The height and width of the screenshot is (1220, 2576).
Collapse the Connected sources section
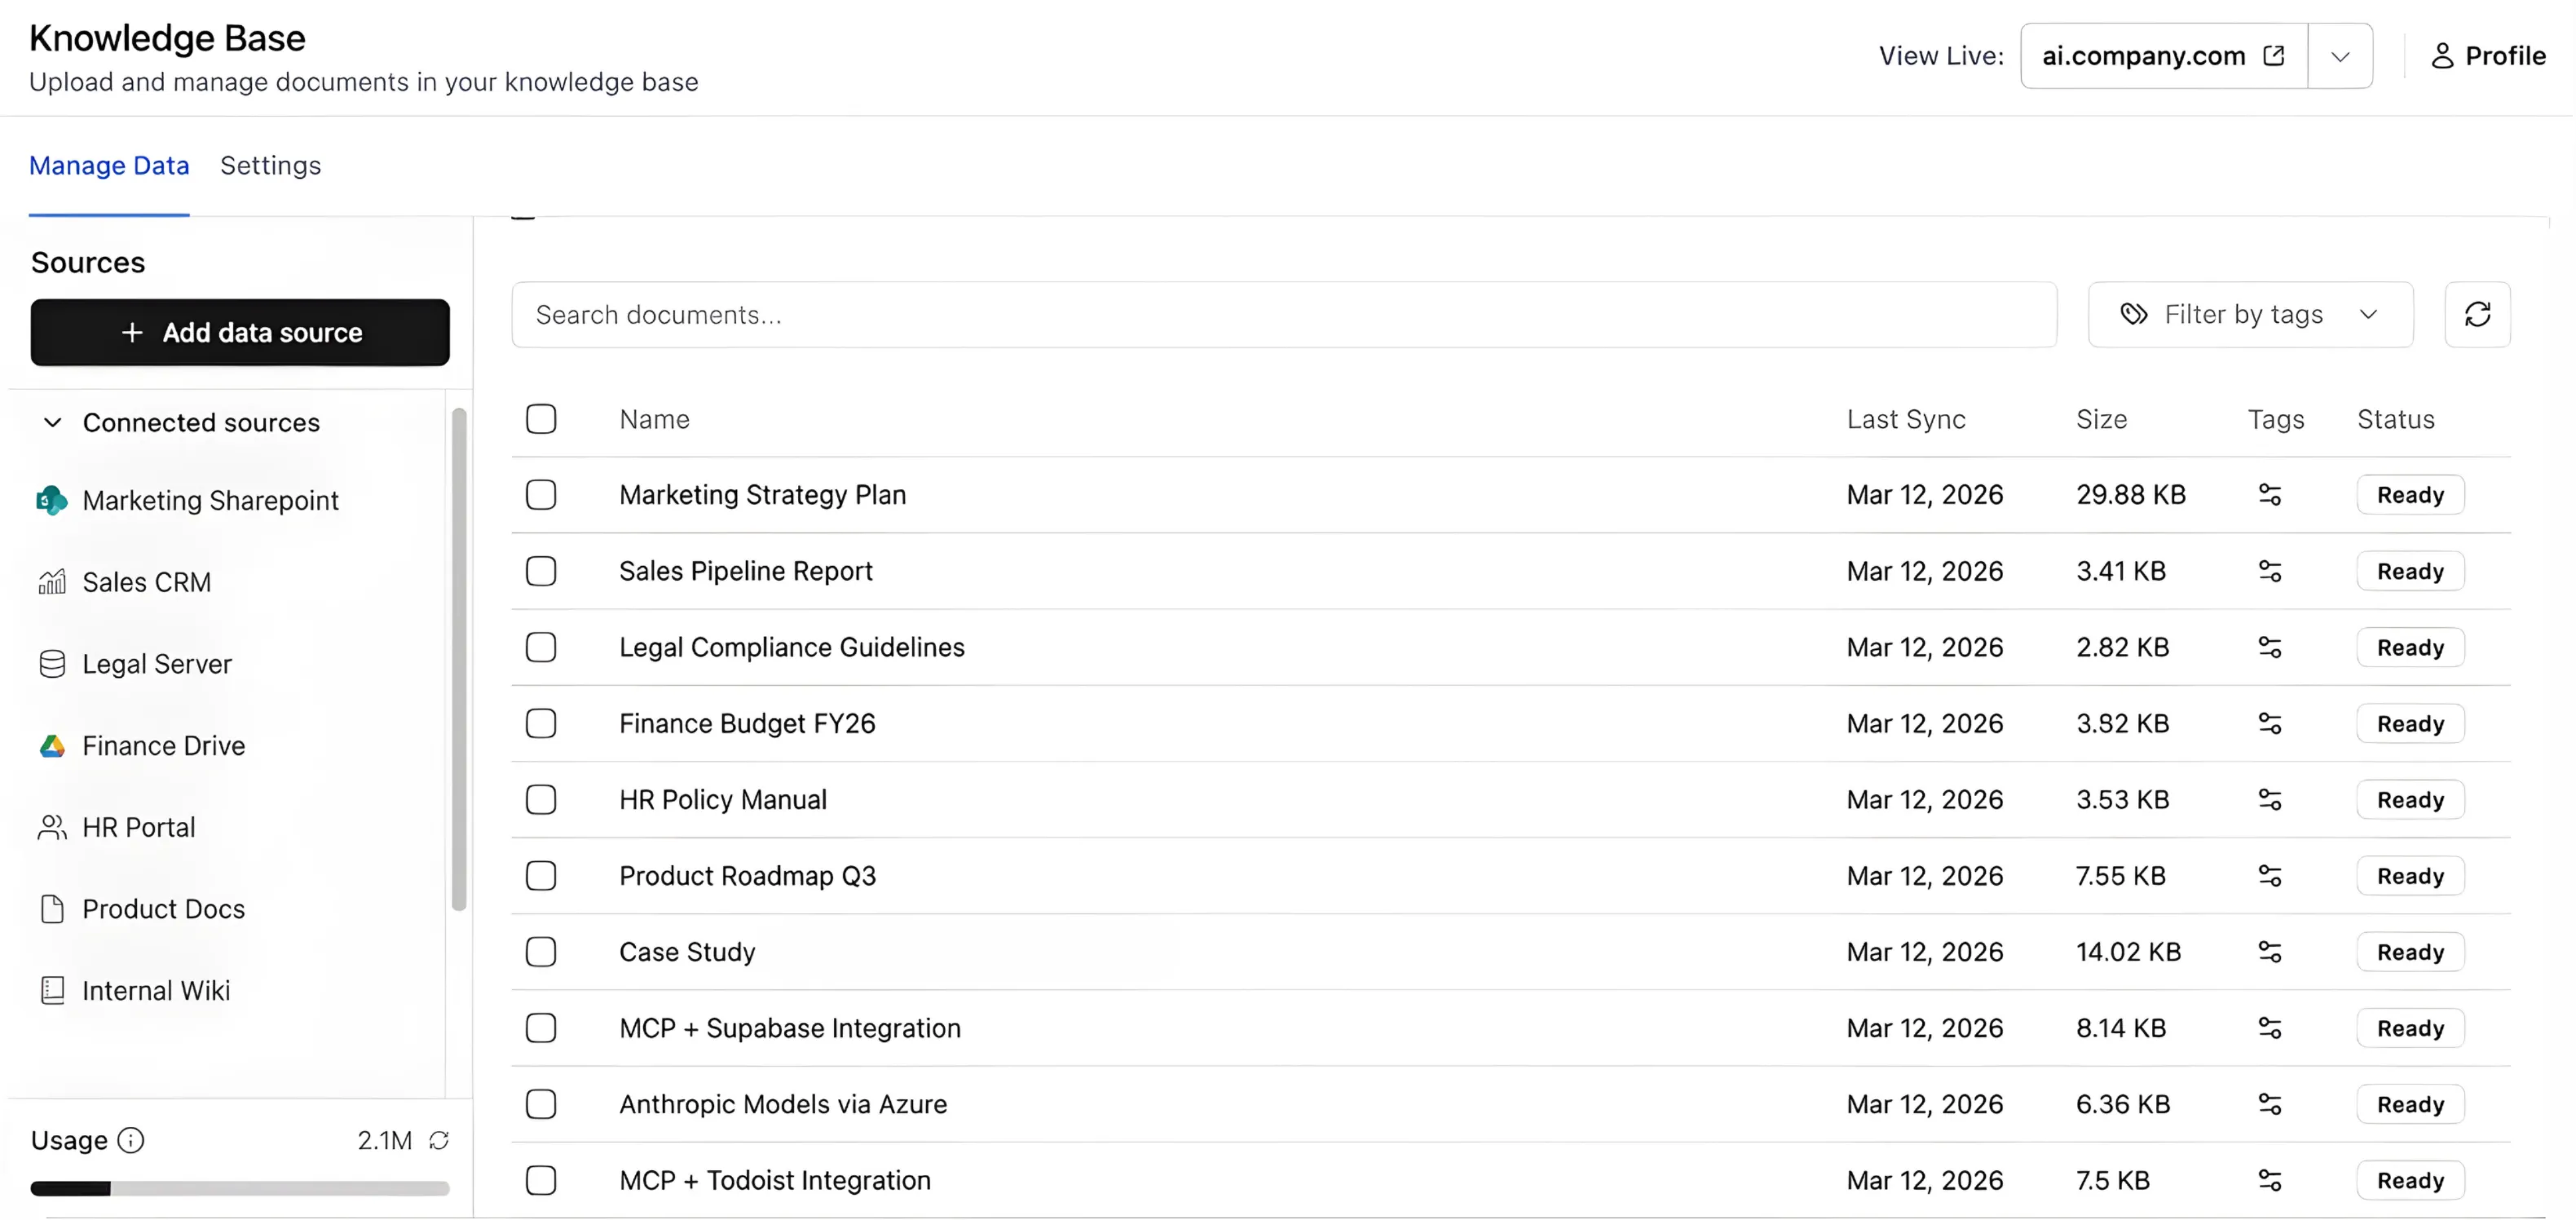53,422
